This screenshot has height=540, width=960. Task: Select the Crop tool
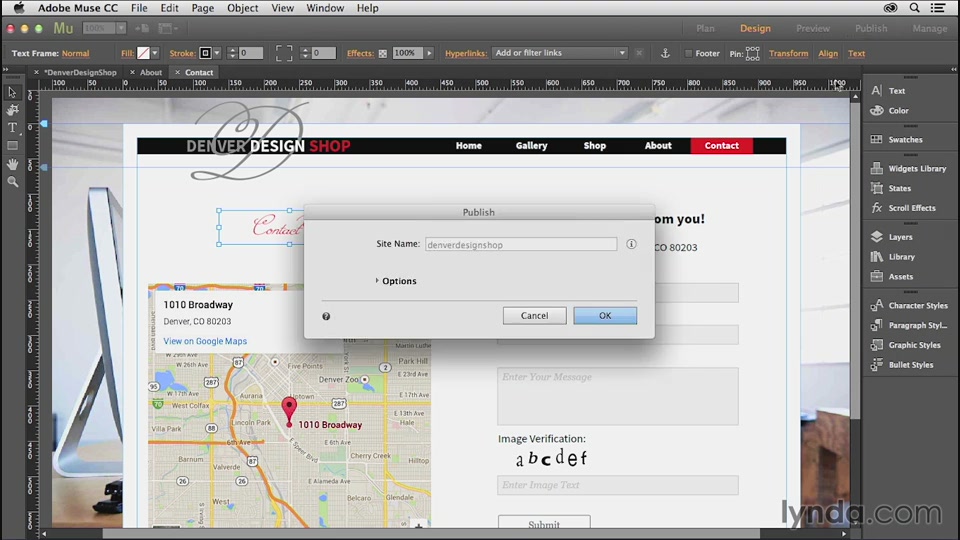tap(12, 110)
